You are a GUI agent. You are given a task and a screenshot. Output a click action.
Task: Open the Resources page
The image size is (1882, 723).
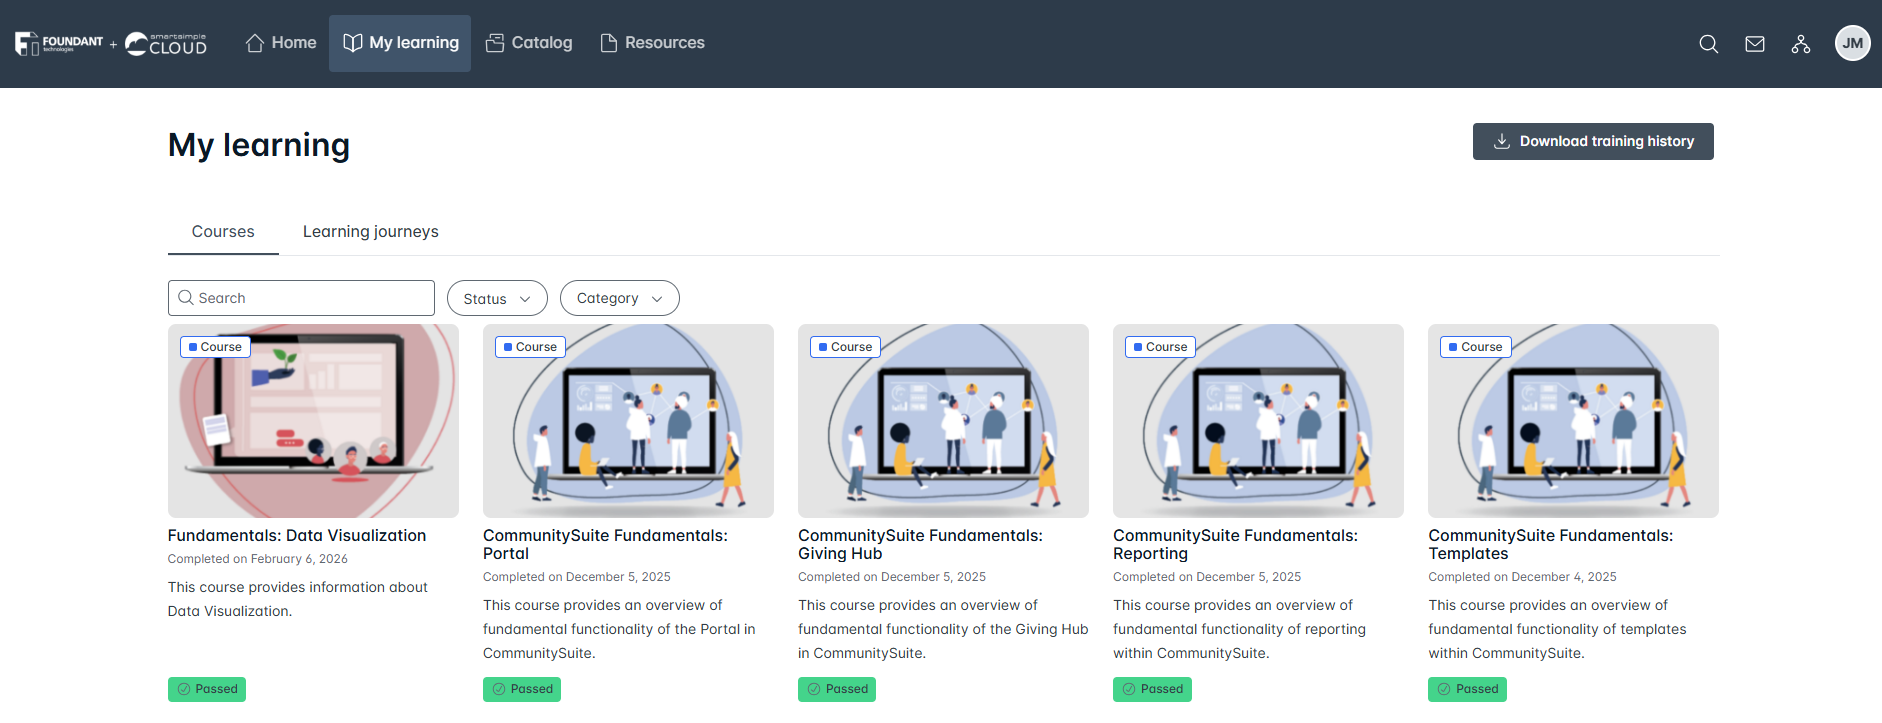click(652, 43)
